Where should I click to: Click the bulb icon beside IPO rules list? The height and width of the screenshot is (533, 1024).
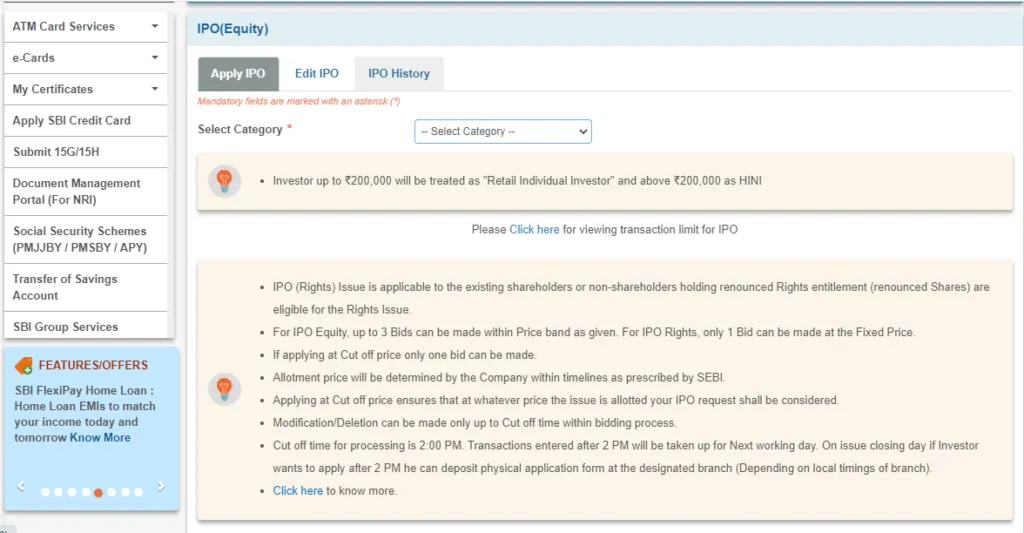point(225,389)
